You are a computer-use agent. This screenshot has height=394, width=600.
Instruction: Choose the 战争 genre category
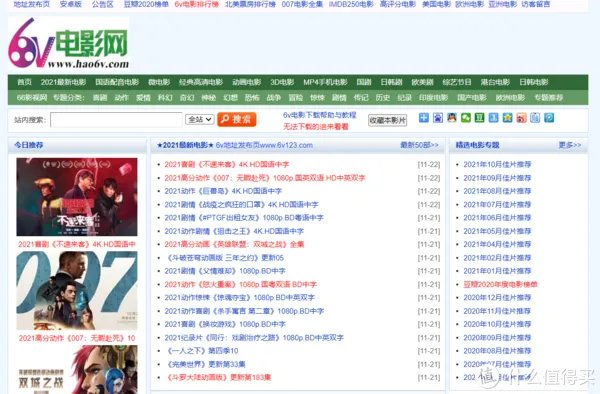(x=274, y=98)
